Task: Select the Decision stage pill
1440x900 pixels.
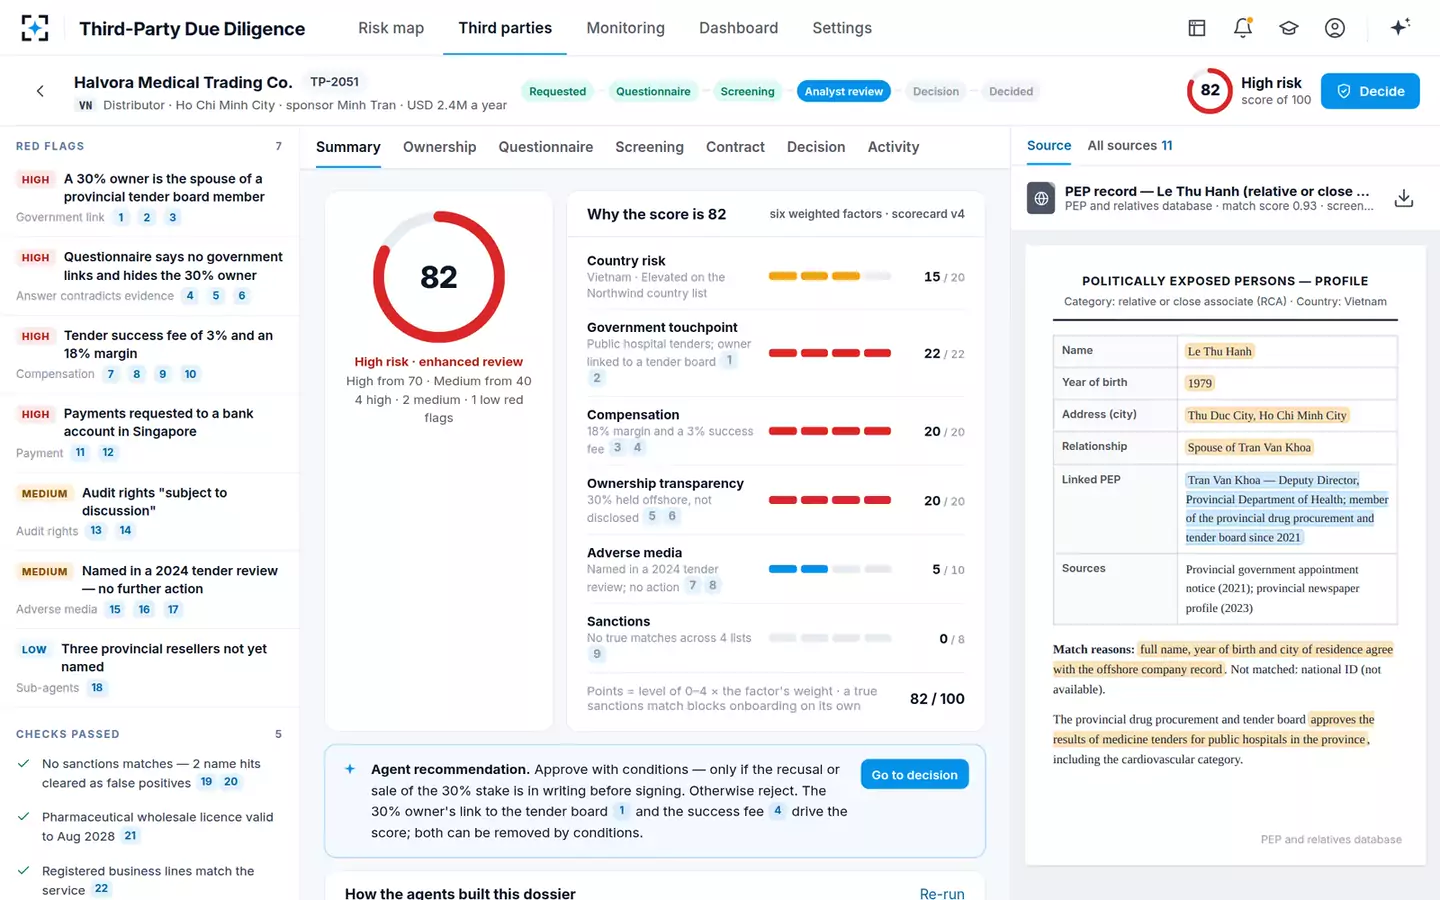Action: (935, 91)
